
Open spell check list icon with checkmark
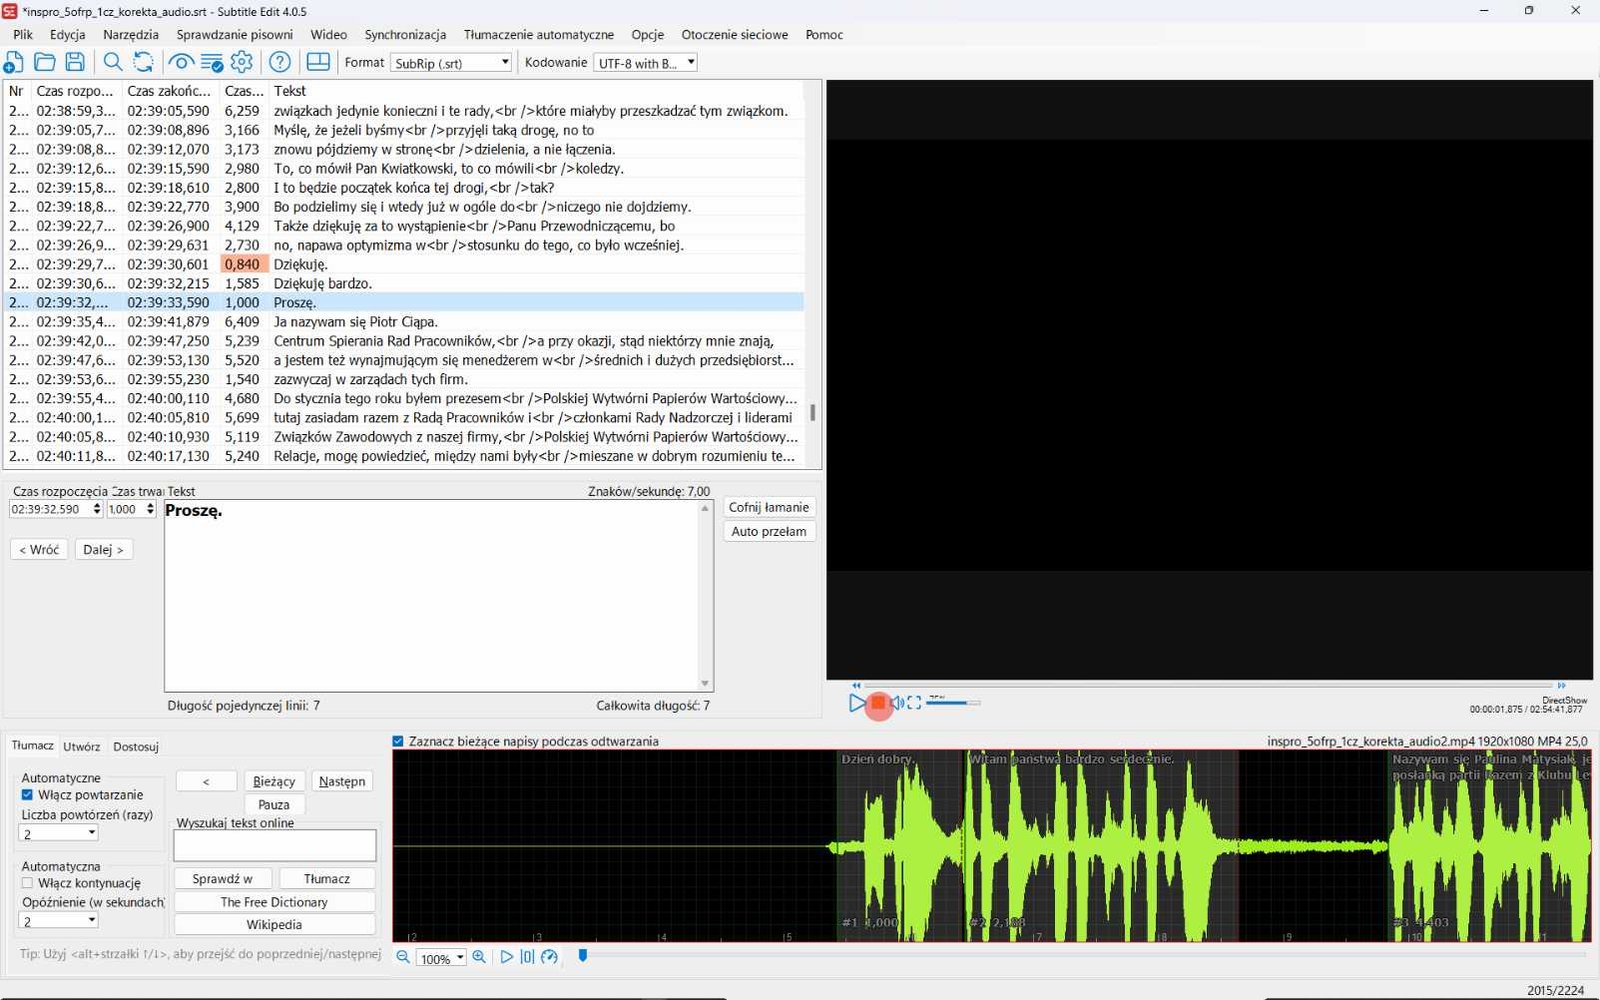tap(212, 62)
